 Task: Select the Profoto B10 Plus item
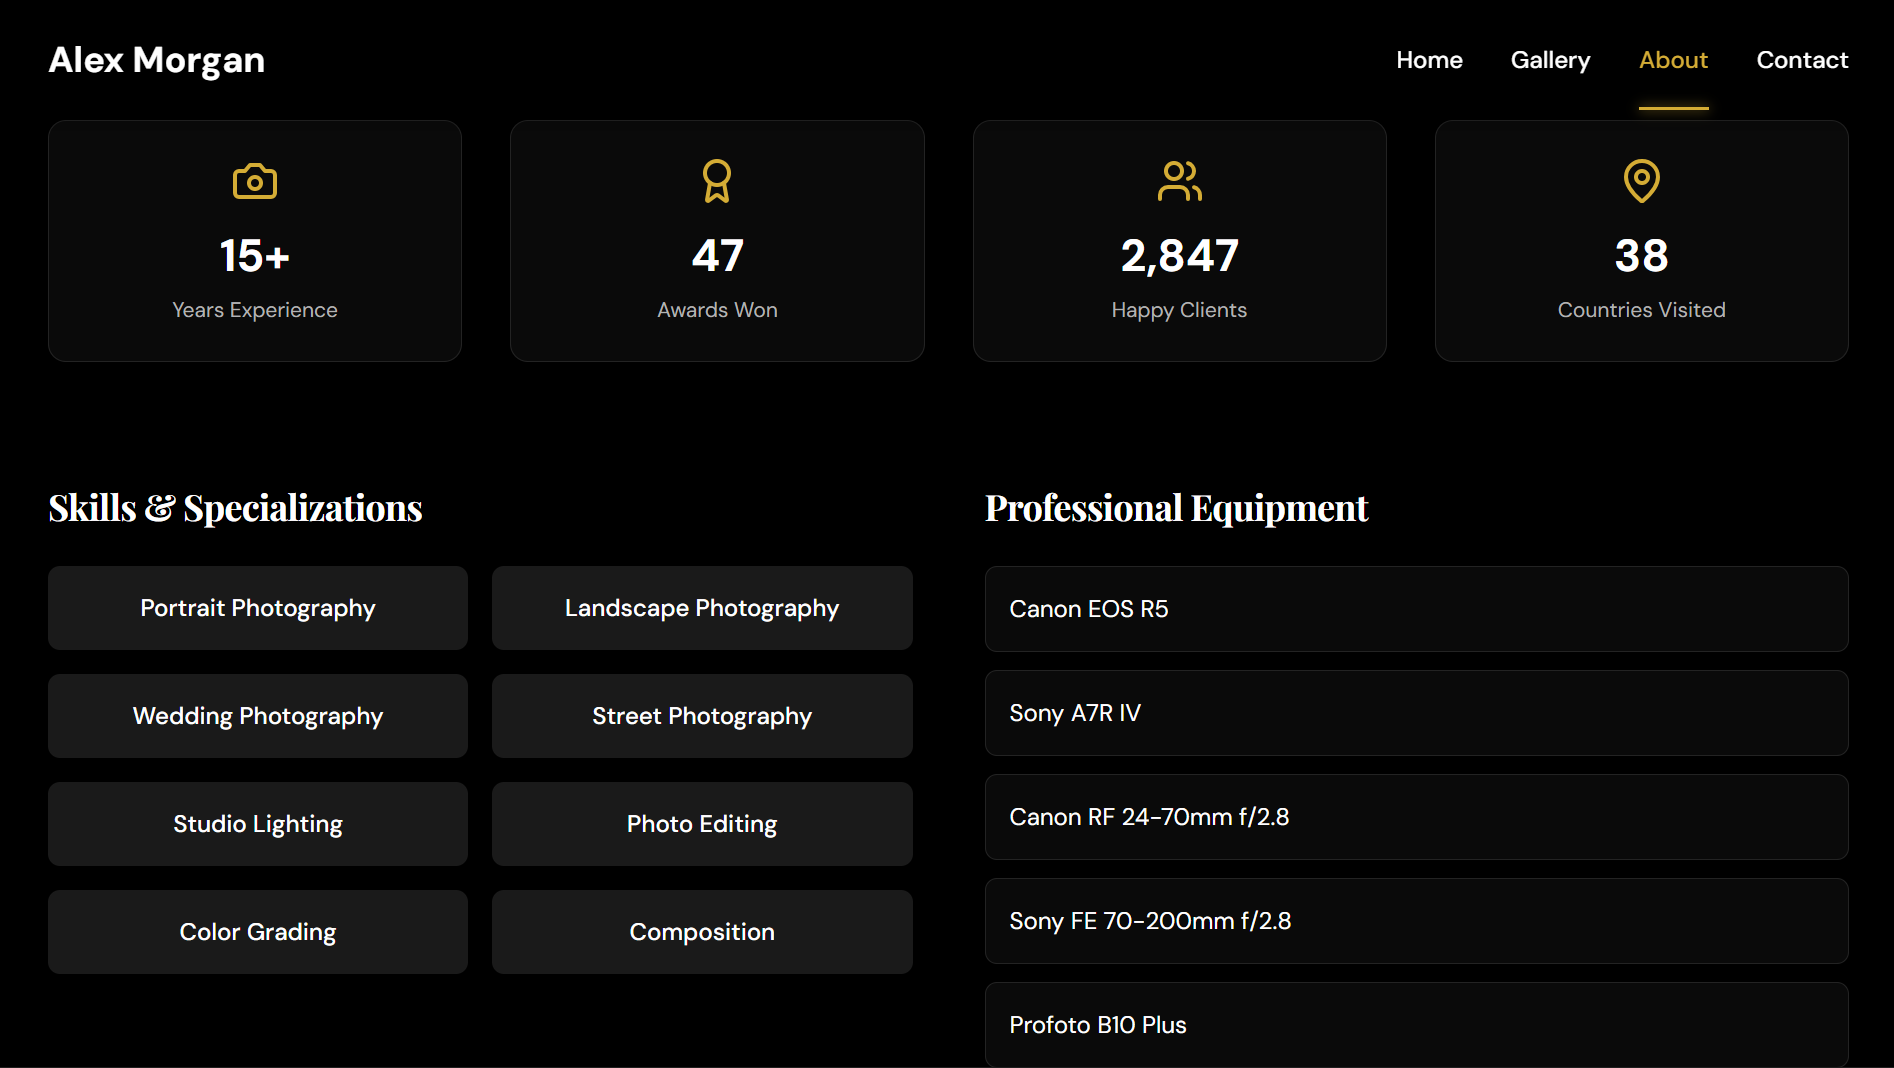pyautogui.click(x=1416, y=1025)
